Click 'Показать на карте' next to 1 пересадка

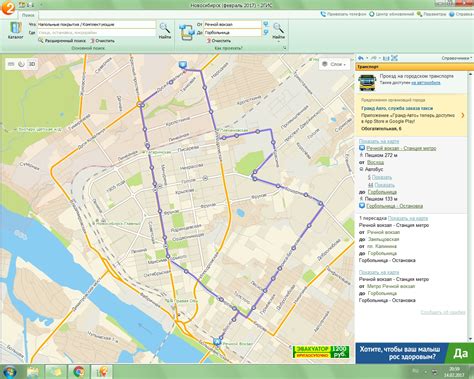point(408,218)
